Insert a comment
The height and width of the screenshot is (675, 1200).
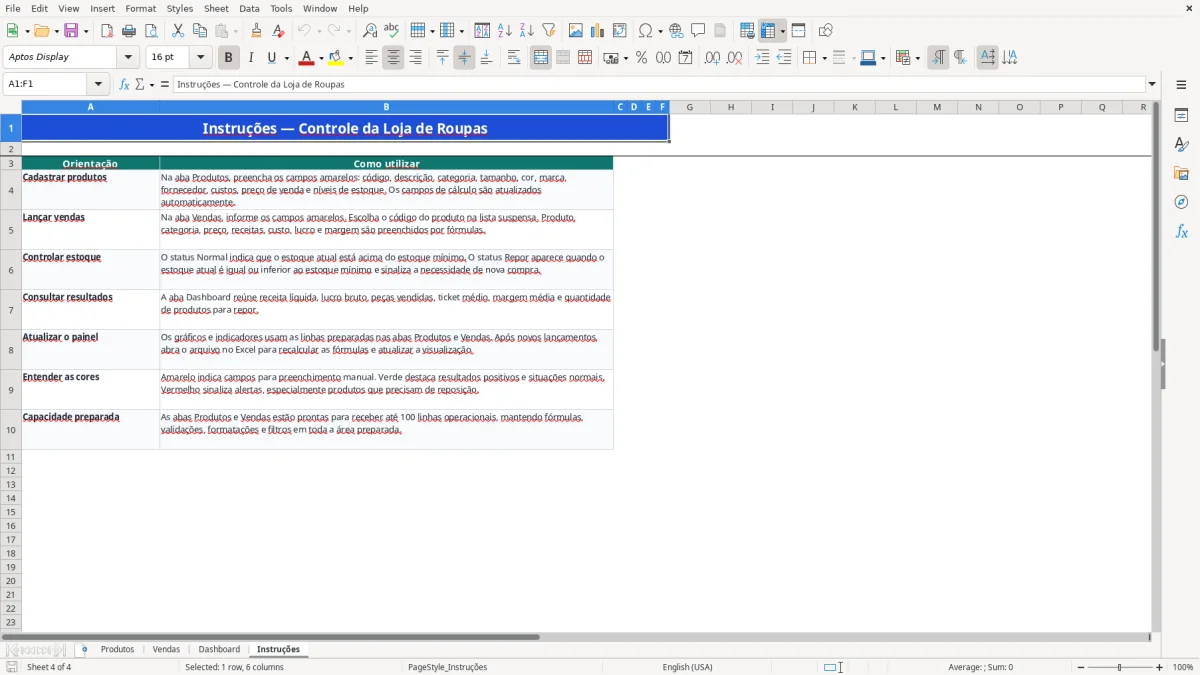click(x=698, y=31)
